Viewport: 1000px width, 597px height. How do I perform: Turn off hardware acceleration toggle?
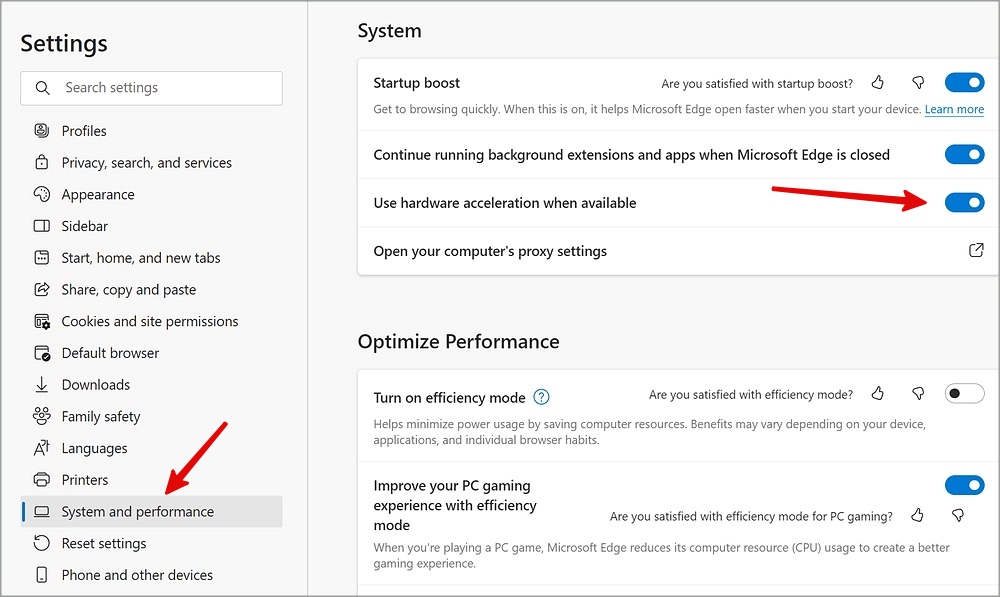point(964,203)
